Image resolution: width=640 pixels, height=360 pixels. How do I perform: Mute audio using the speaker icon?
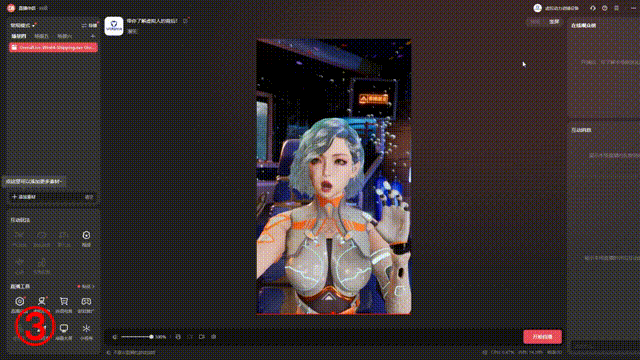(x=115, y=337)
